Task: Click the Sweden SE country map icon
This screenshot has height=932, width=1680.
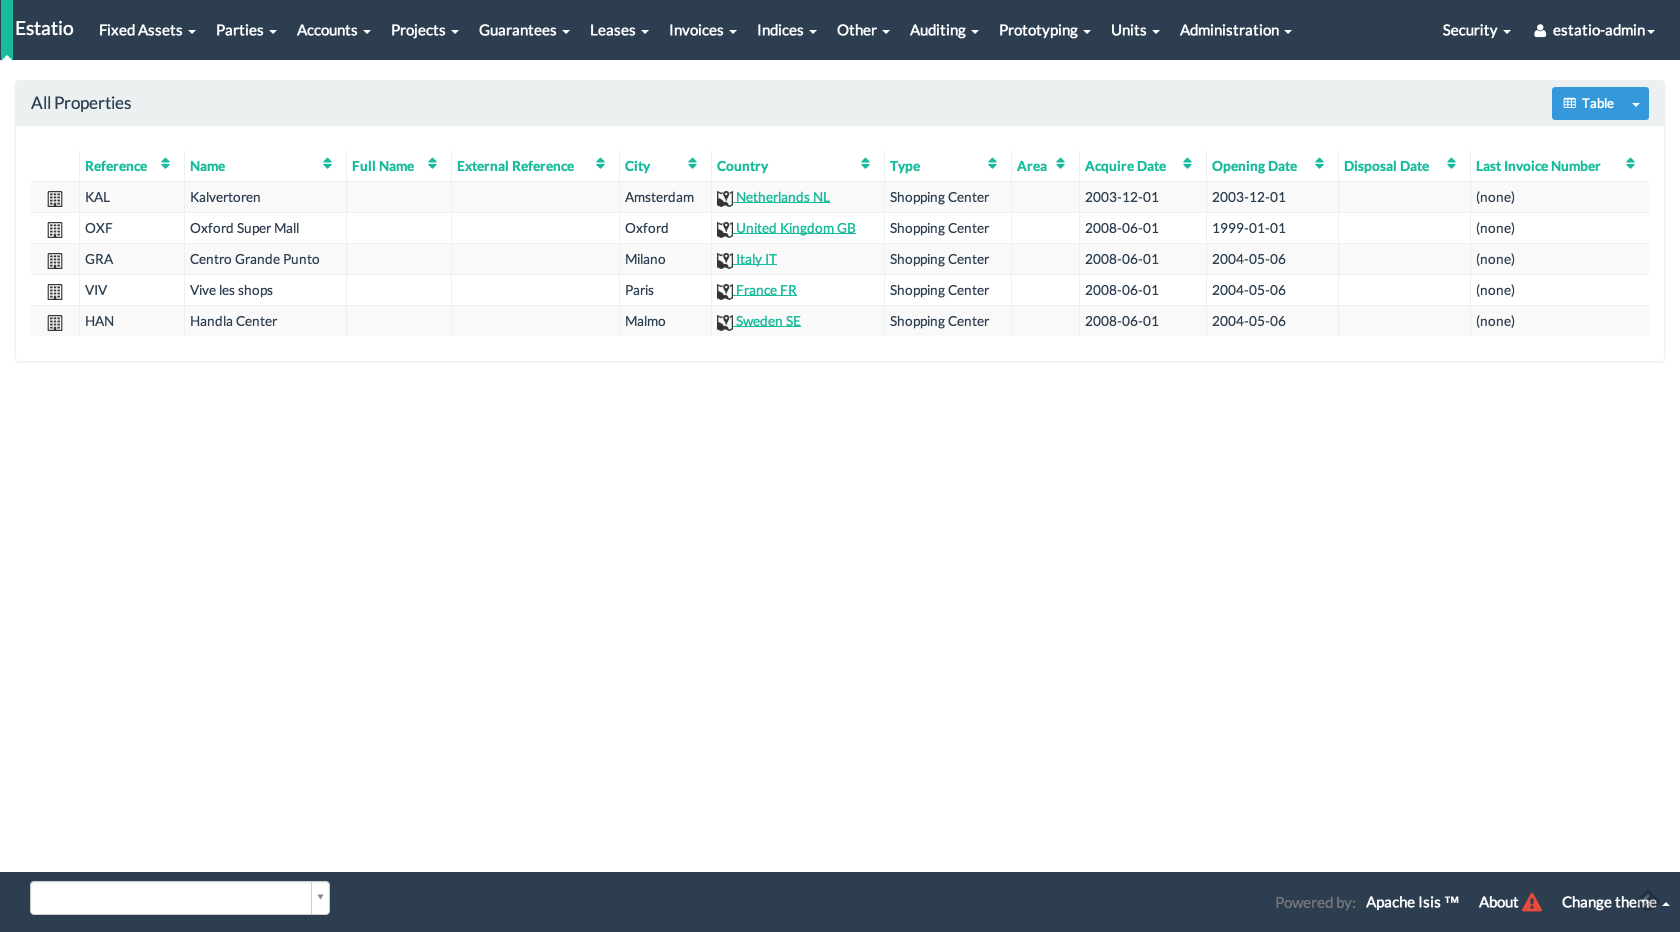Action: click(x=725, y=323)
